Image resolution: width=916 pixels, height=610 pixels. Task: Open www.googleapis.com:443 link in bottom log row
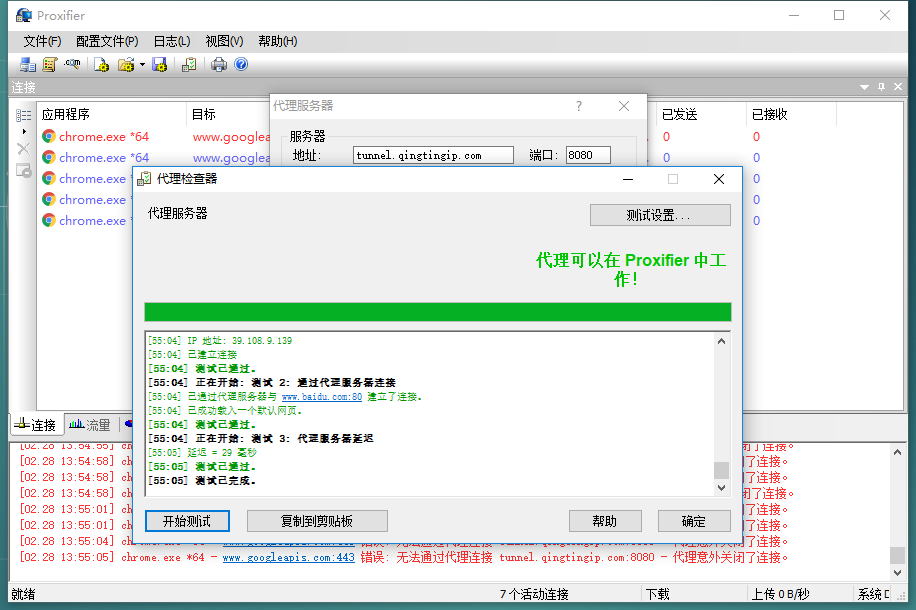click(x=289, y=557)
